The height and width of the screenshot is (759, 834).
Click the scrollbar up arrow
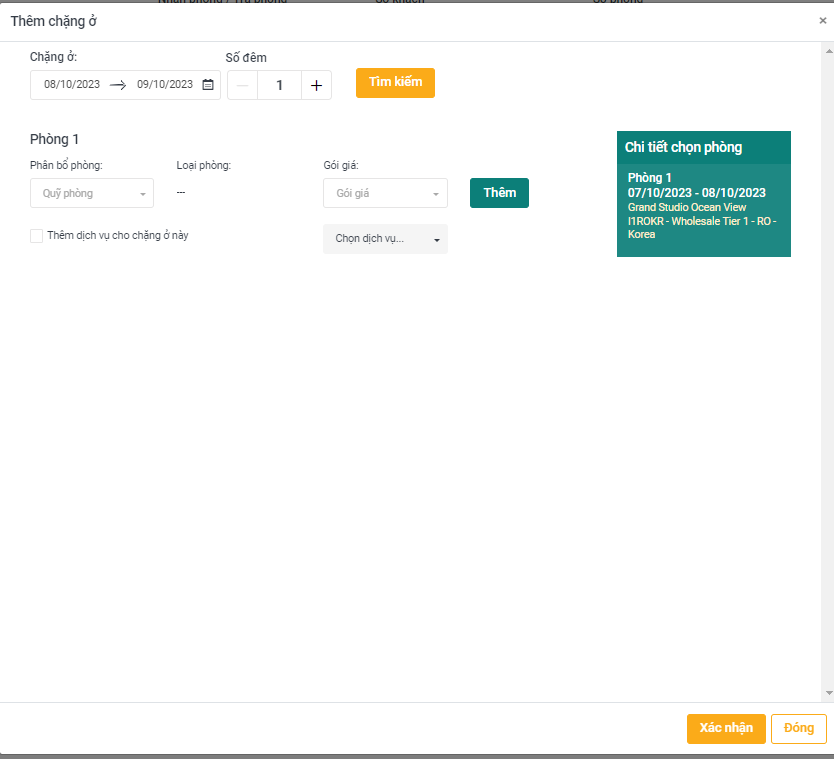(827, 48)
